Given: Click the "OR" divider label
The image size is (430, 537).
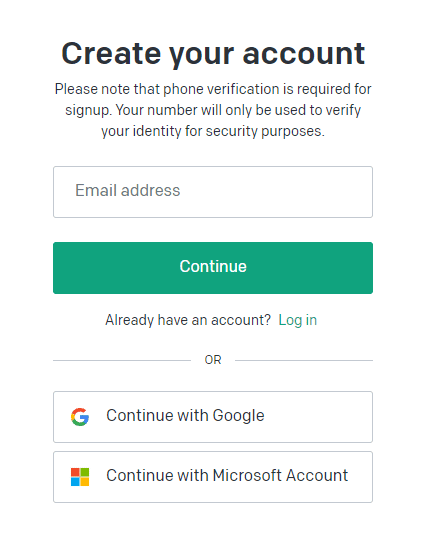Looking at the screenshot, I should click(213, 360).
